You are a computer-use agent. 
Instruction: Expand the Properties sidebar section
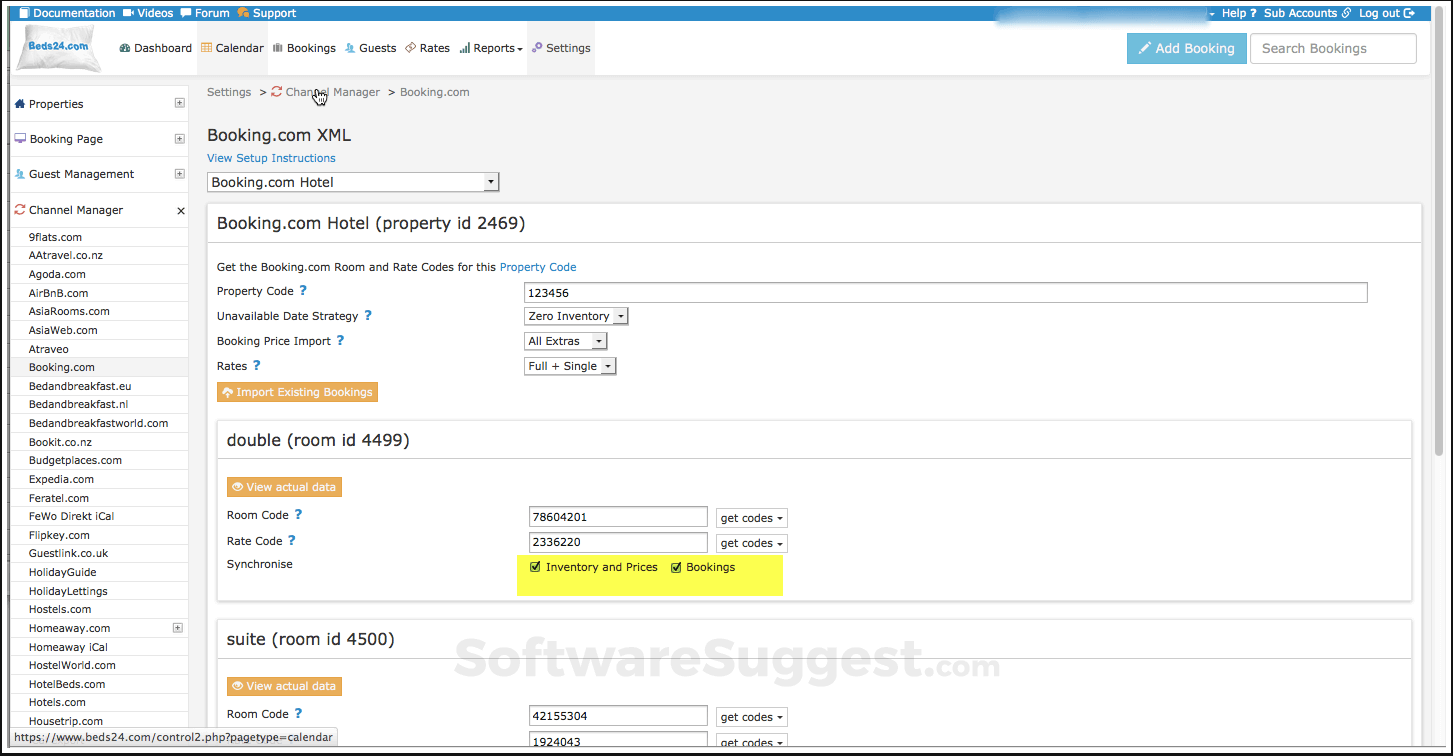click(180, 103)
